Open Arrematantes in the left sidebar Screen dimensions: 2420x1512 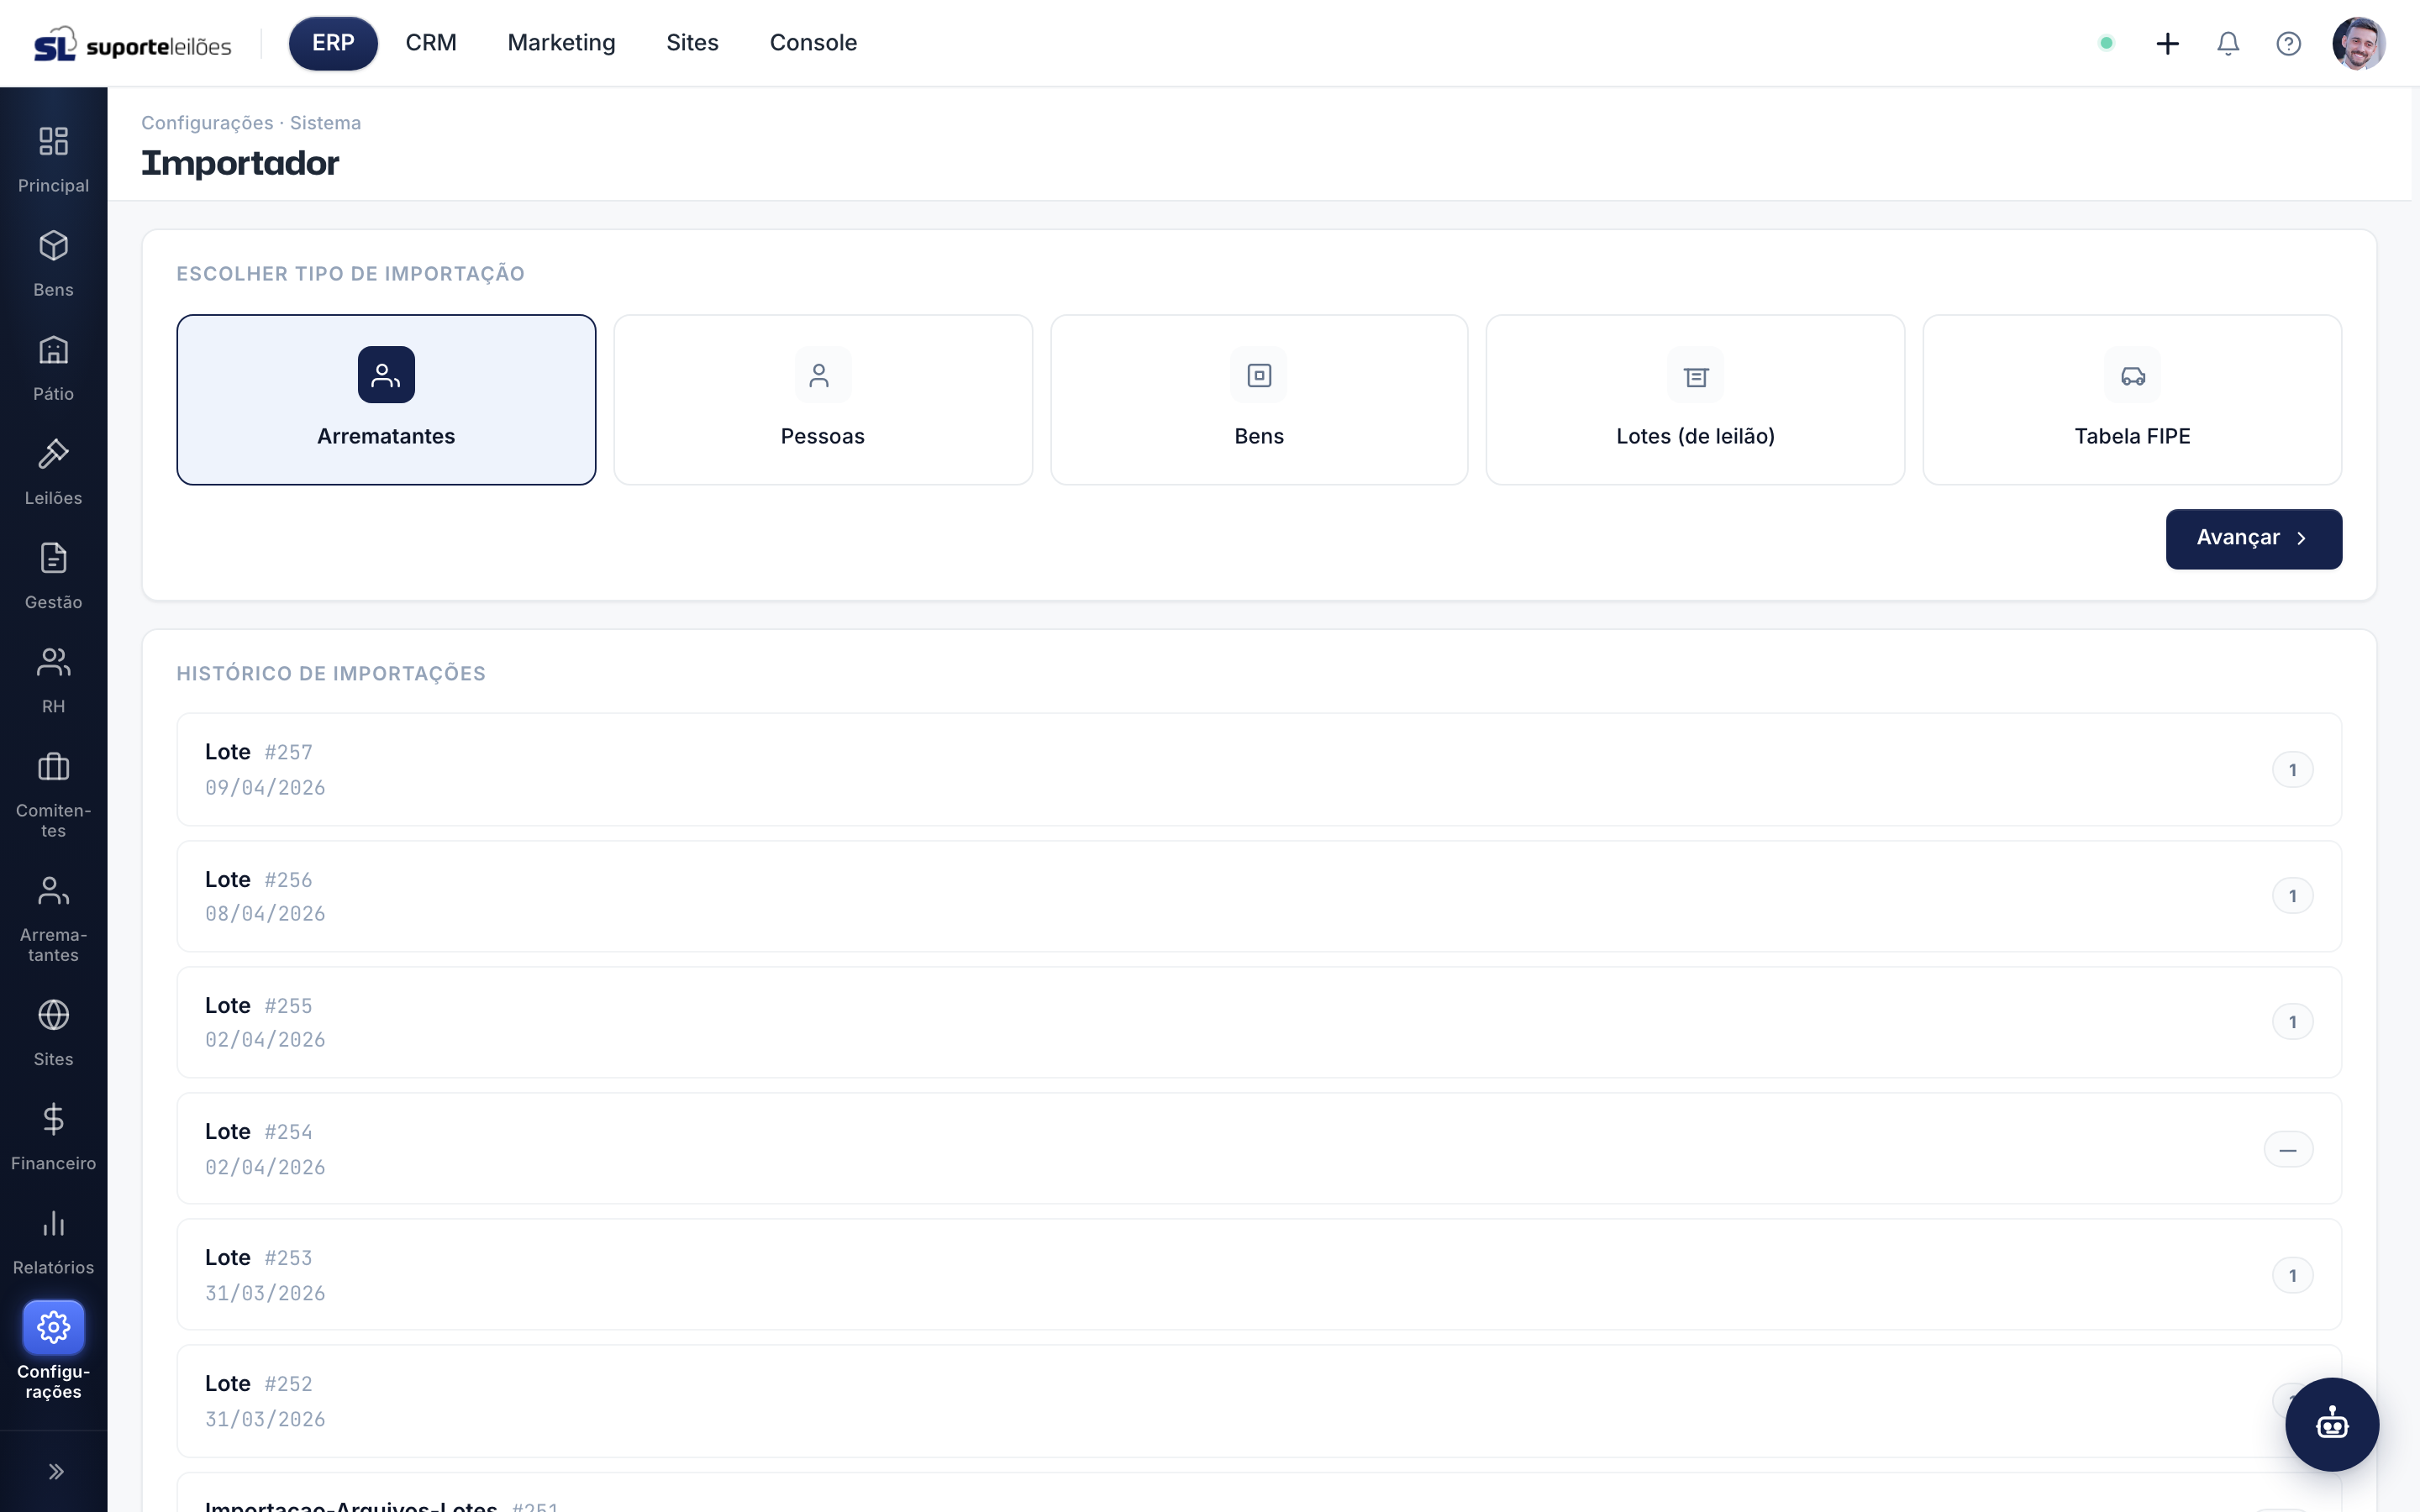[x=53, y=919]
